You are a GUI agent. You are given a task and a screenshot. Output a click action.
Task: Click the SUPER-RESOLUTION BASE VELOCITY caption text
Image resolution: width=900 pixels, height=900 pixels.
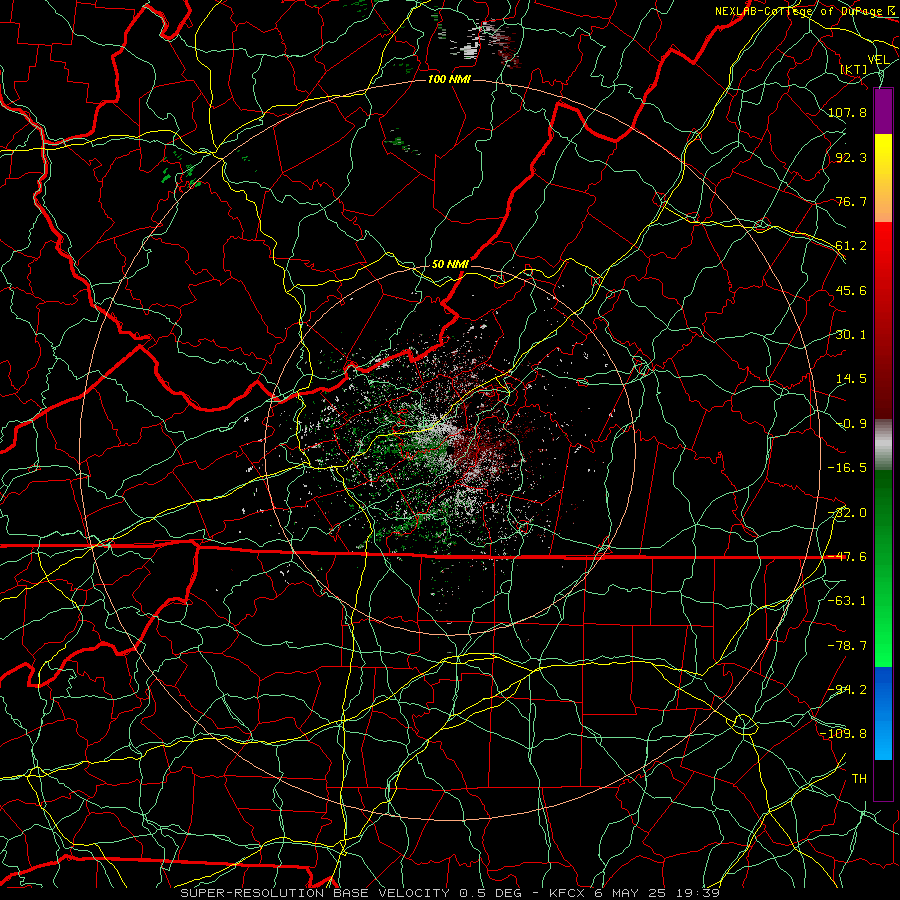click(315, 893)
